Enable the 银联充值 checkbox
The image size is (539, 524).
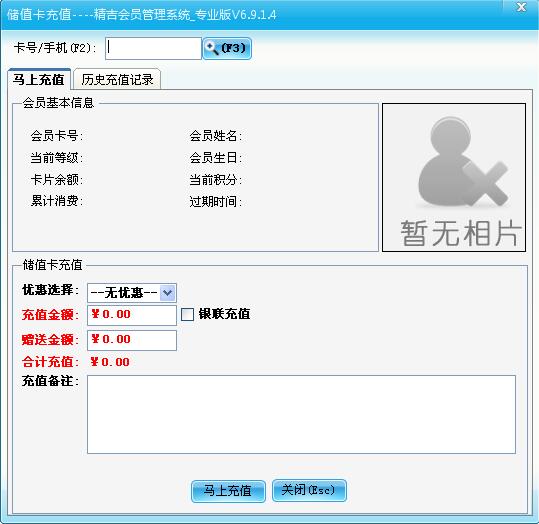pyautogui.click(x=187, y=314)
